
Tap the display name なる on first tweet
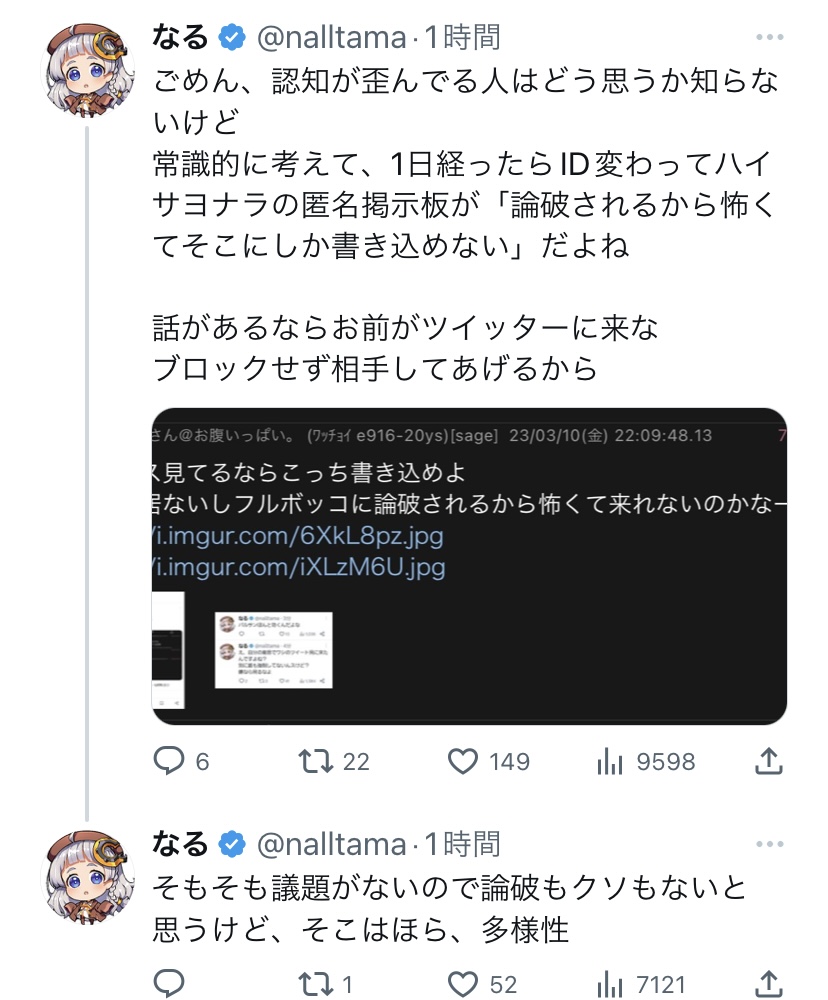click(x=181, y=37)
